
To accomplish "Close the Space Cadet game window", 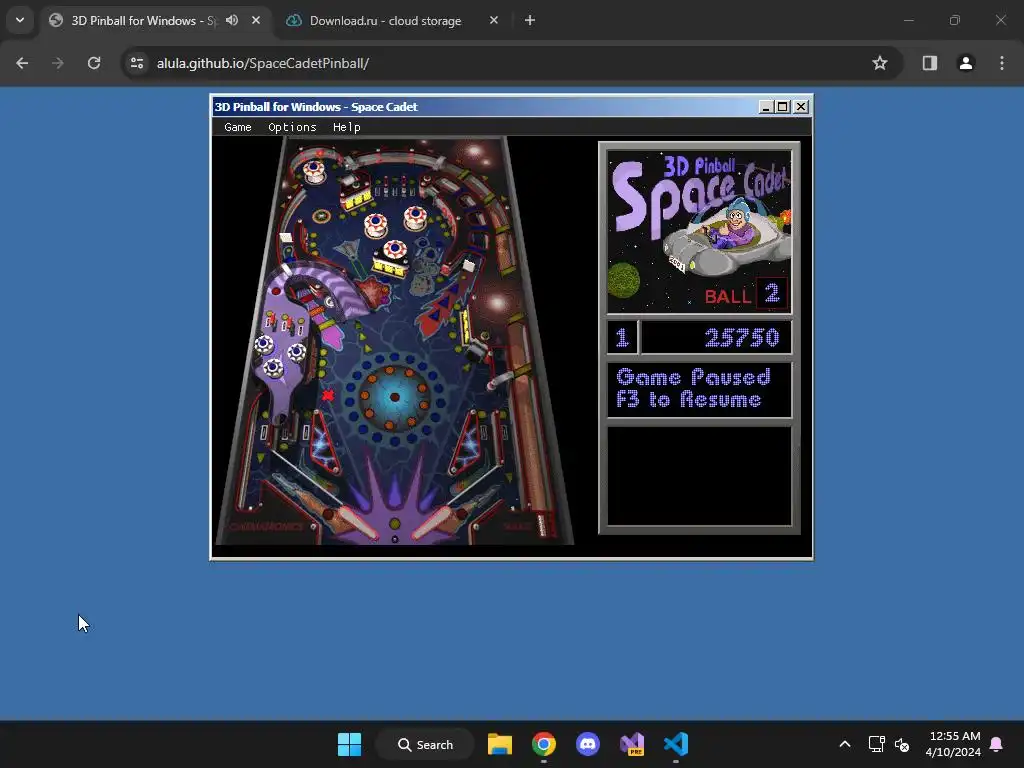I will coord(801,107).
